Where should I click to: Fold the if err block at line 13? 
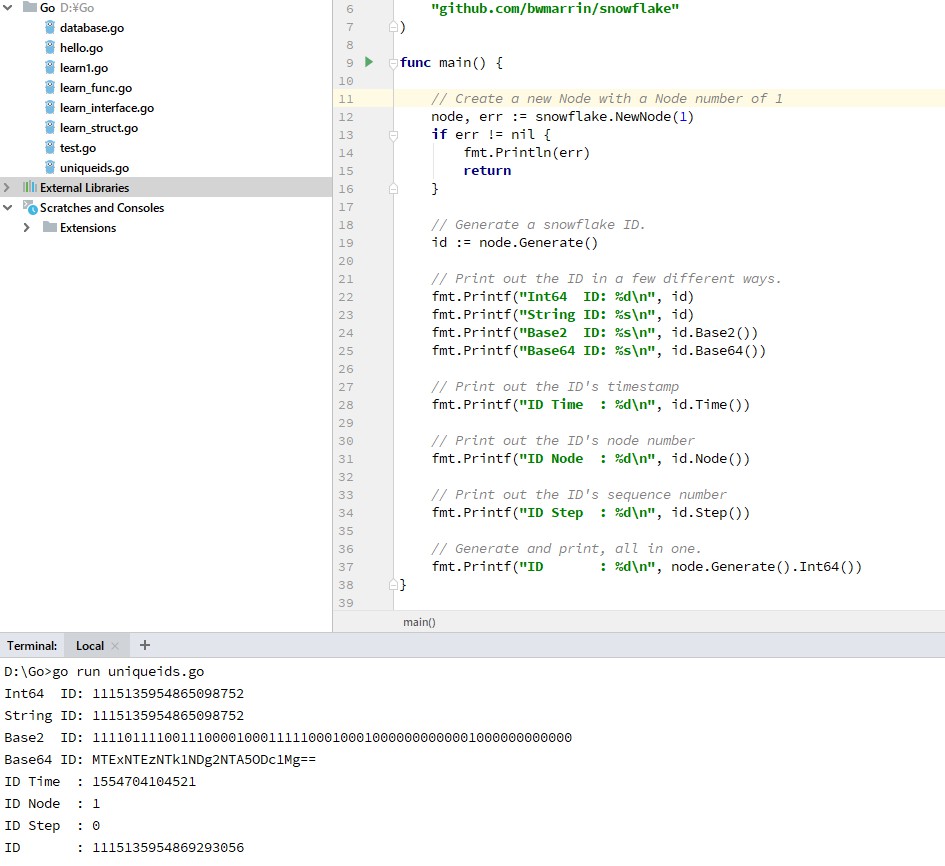393,135
